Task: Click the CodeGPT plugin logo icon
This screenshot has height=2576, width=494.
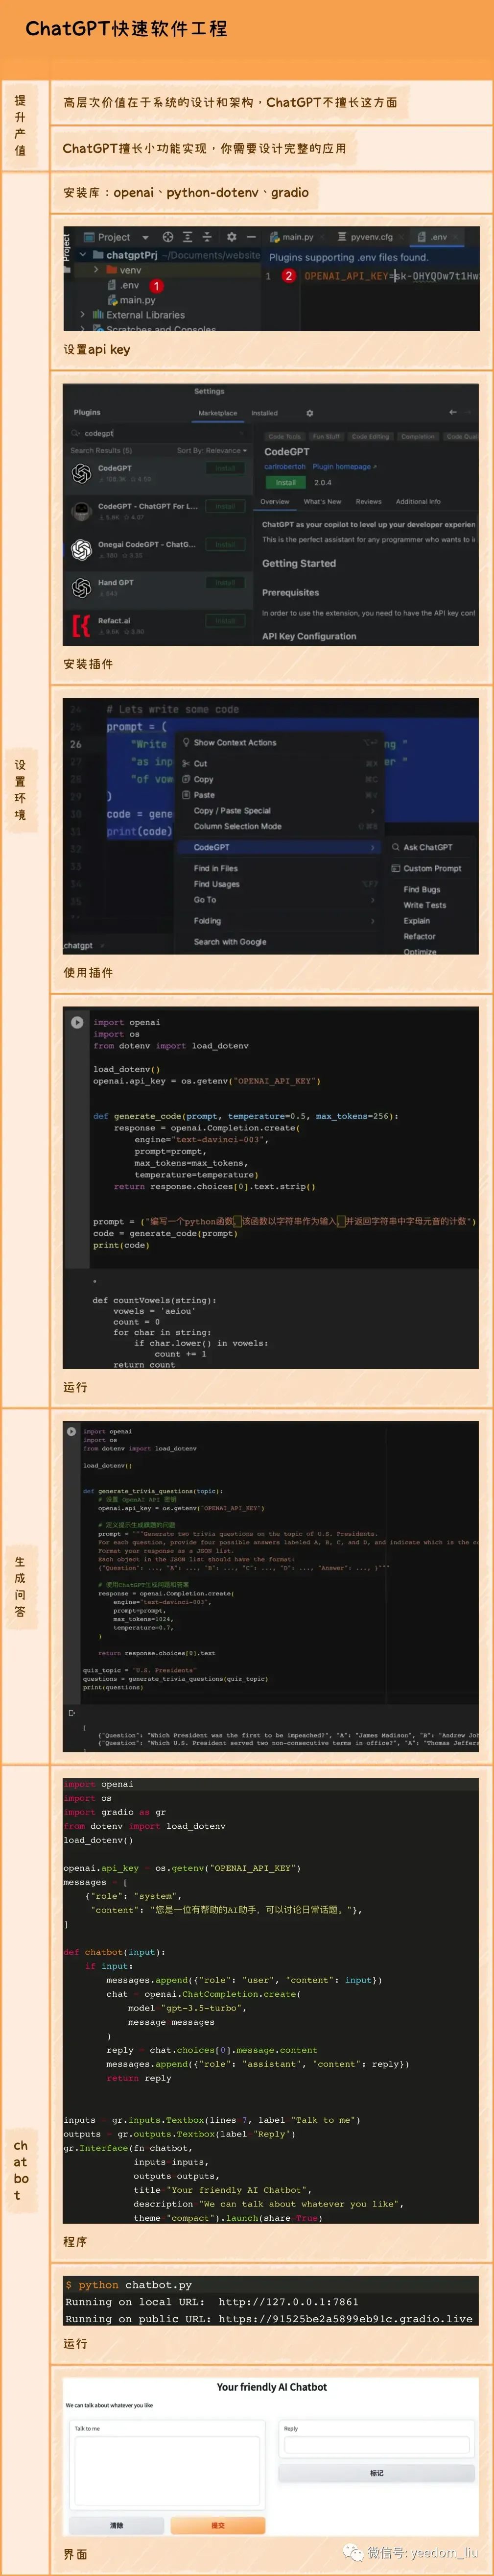Action: coord(82,473)
